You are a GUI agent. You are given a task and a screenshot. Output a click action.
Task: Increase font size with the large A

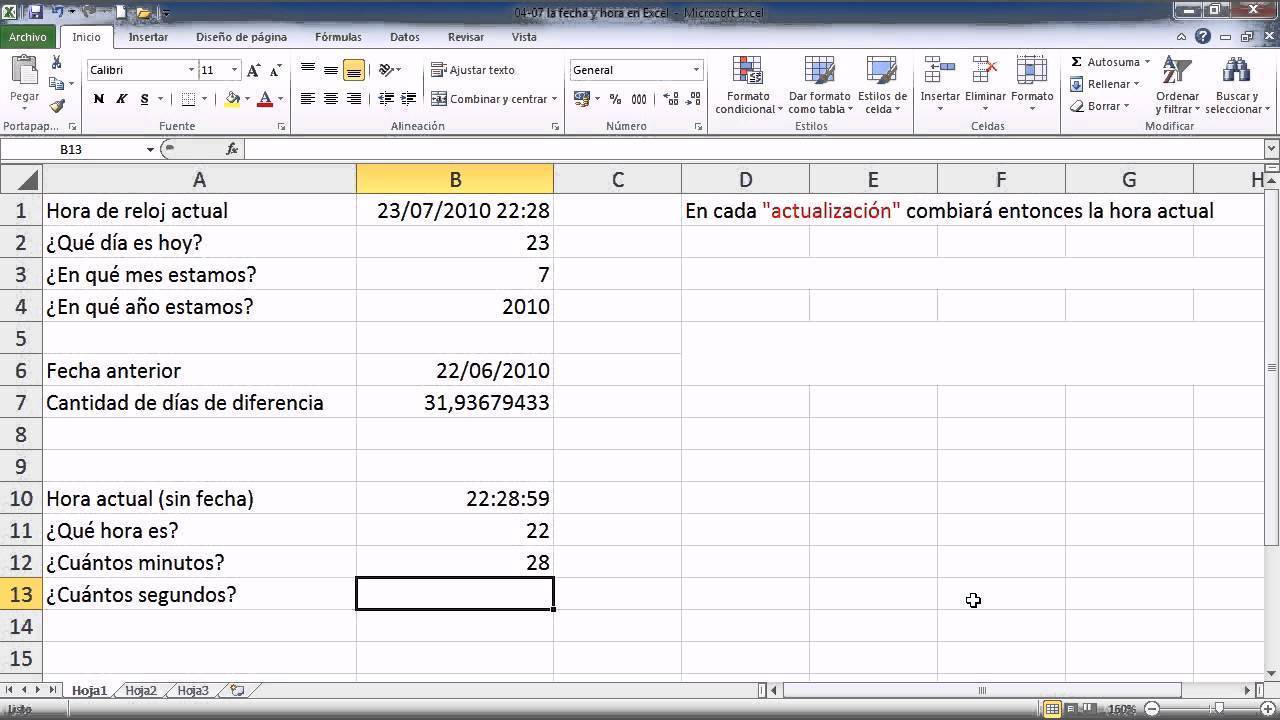(x=254, y=70)
